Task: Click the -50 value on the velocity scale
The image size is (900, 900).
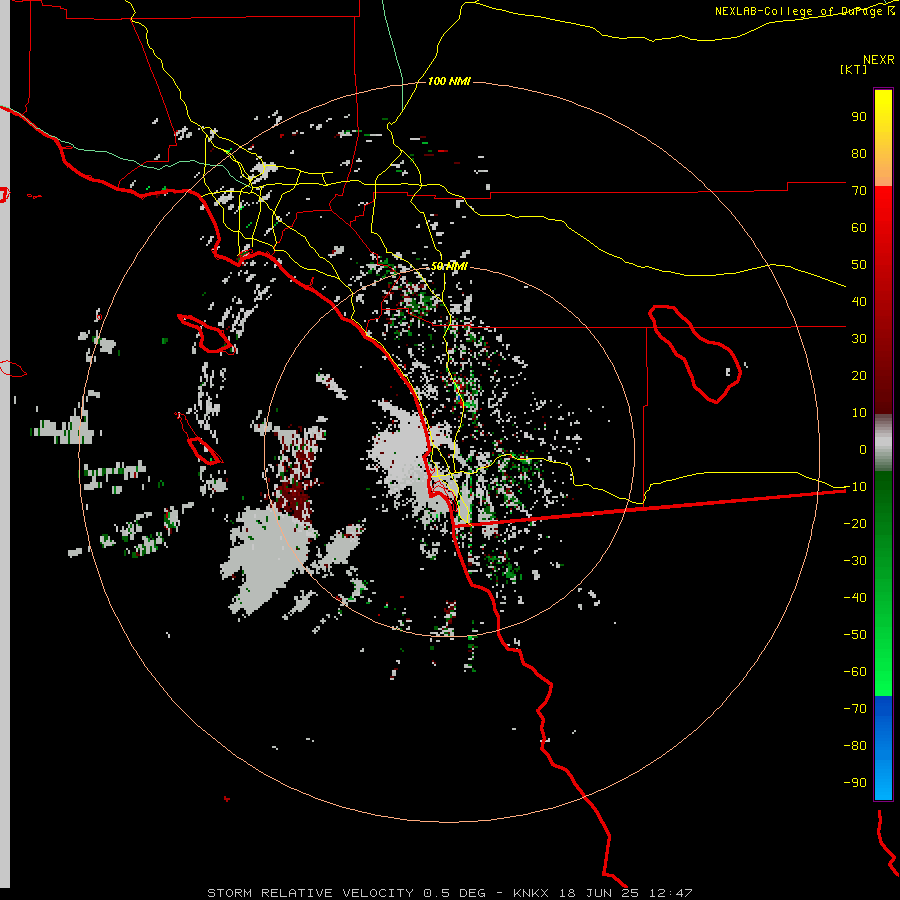Action: tap(855, 635)
